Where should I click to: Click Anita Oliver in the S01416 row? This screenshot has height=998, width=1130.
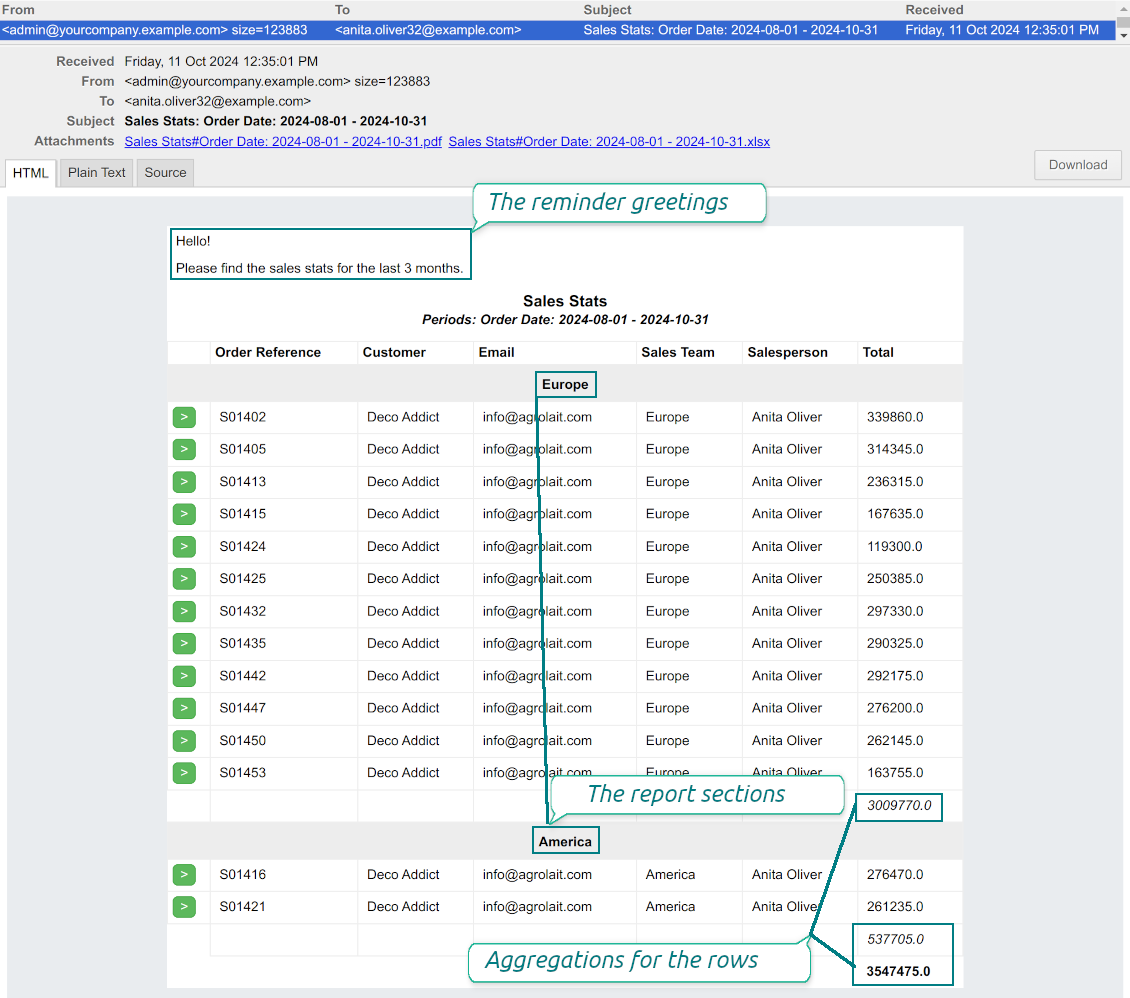pos(787,875)
